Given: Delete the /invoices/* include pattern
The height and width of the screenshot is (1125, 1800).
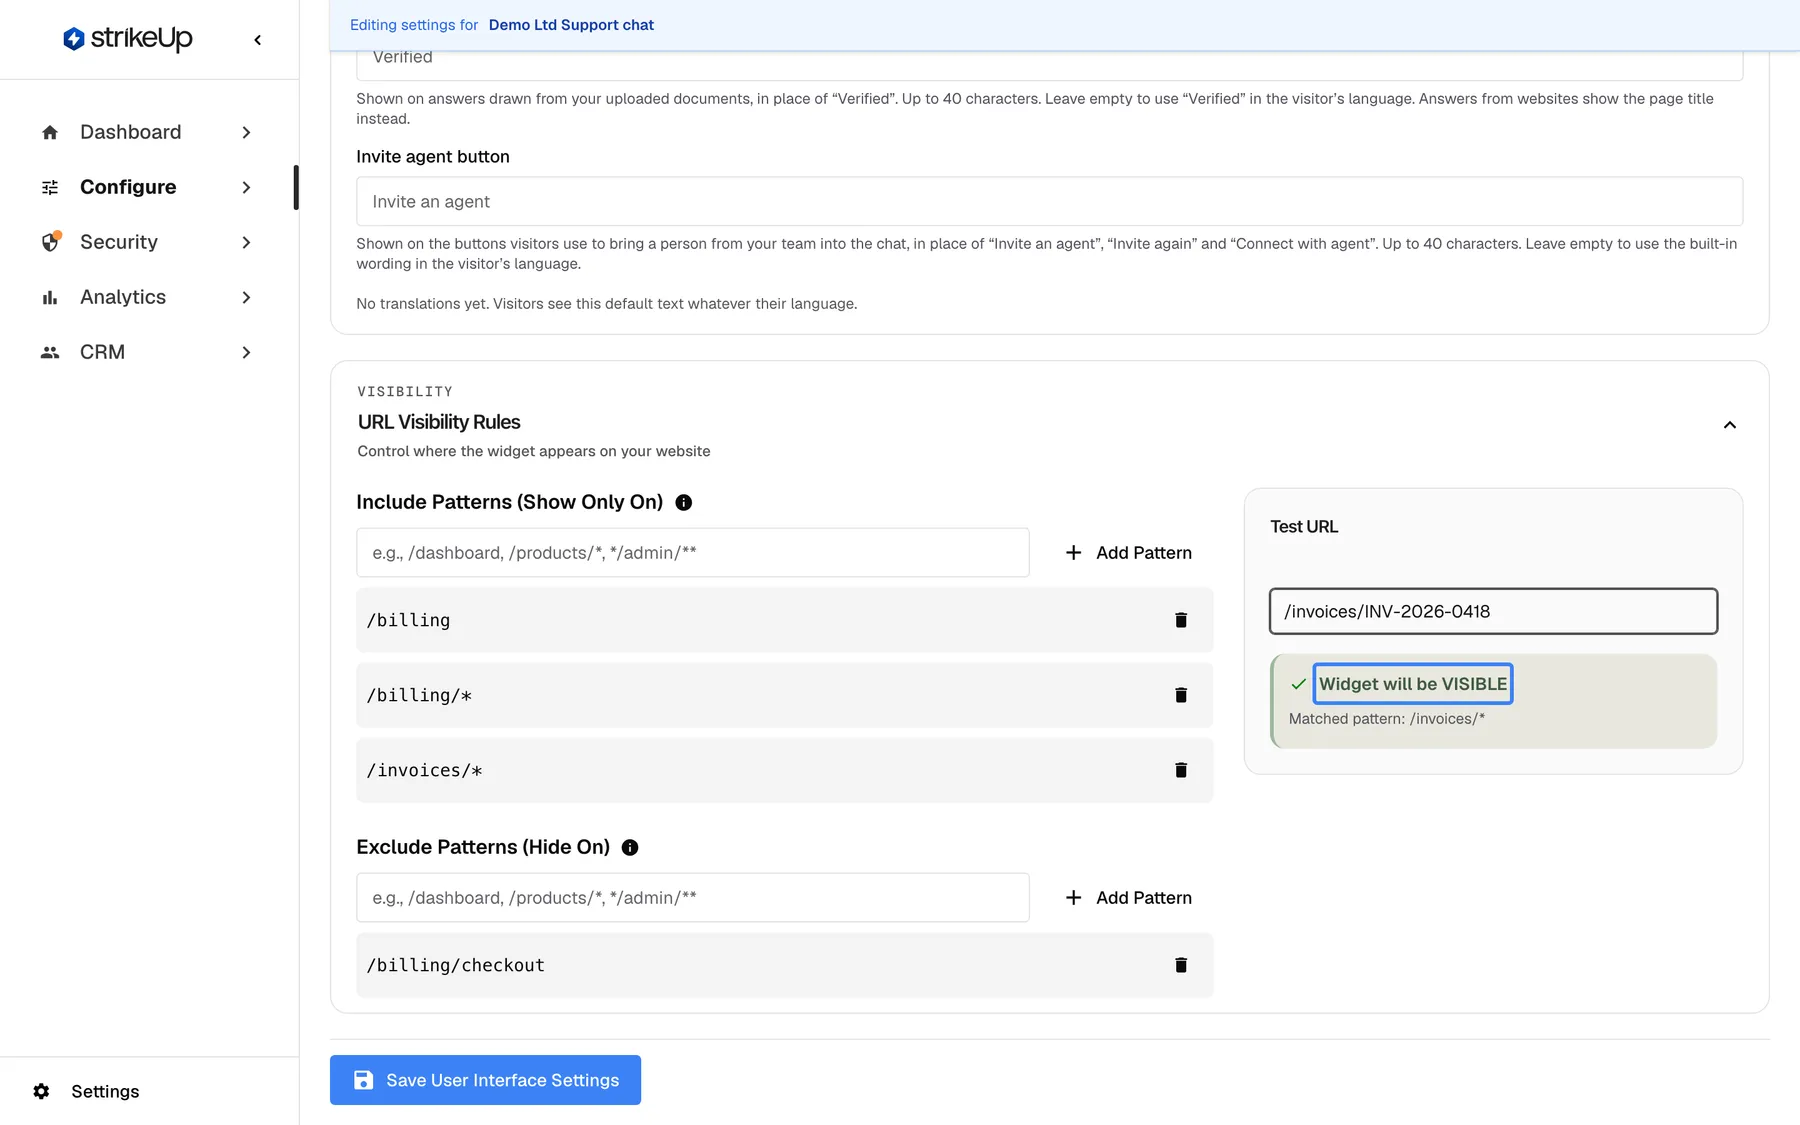Looking at the screenshot, I should [1181, 770].
